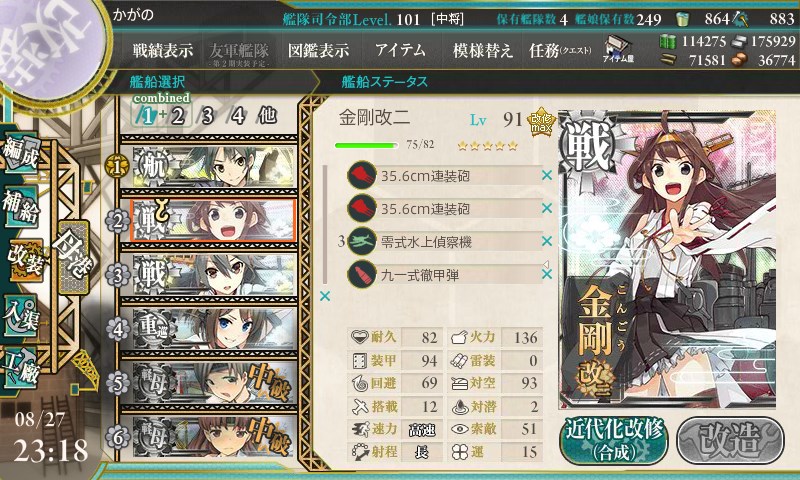This screenshot has width=800, height=480.
Task: Open the 編成 fleet composition icon
Action: [21, 153]
